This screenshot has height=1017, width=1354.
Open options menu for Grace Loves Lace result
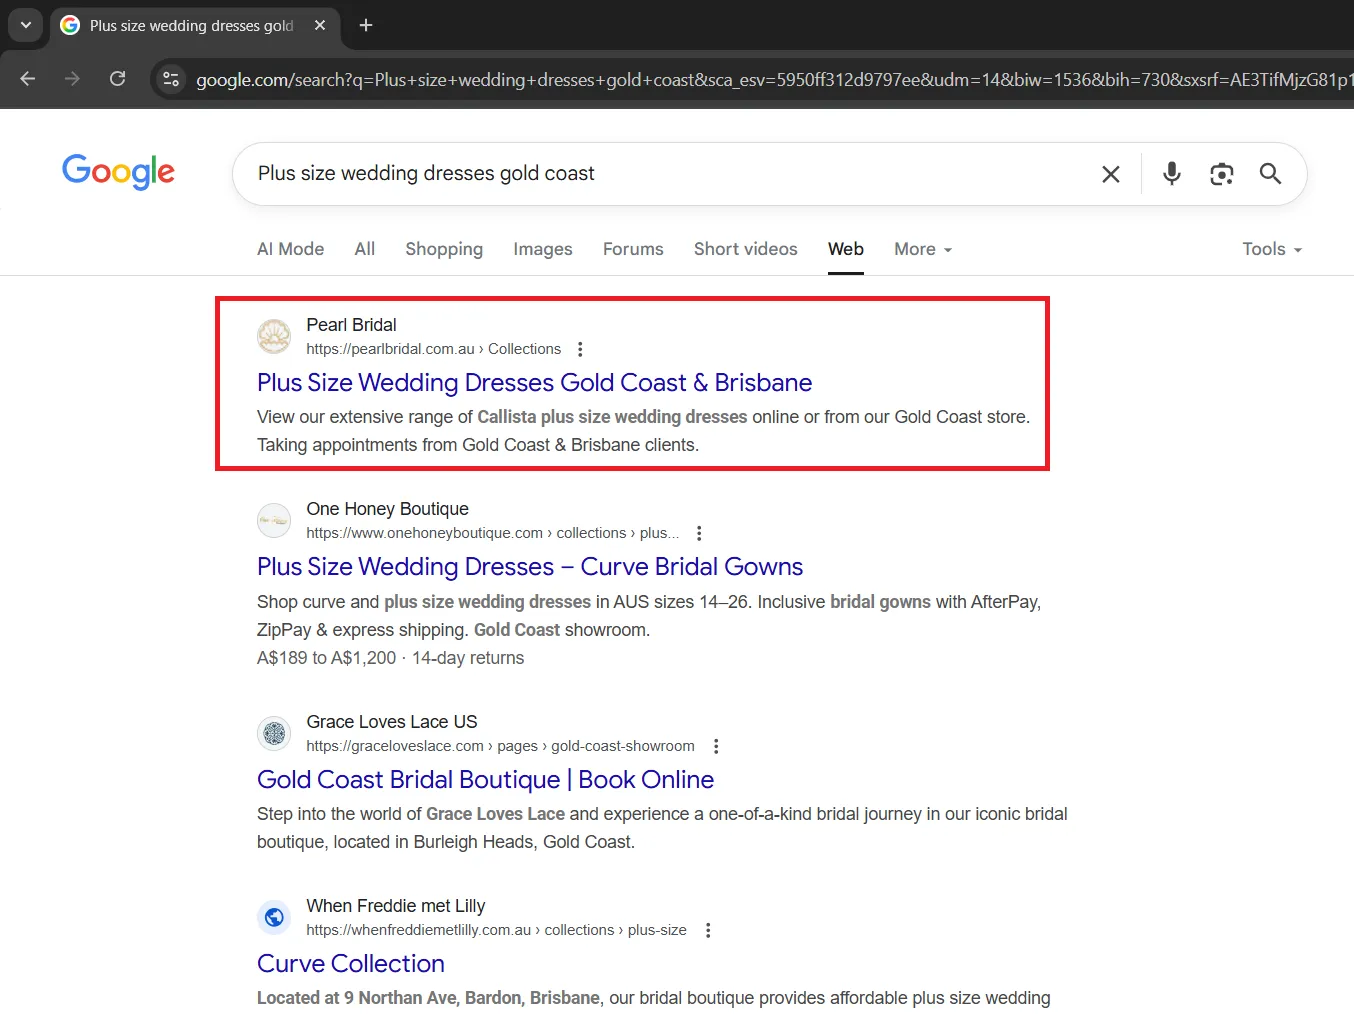716,746
